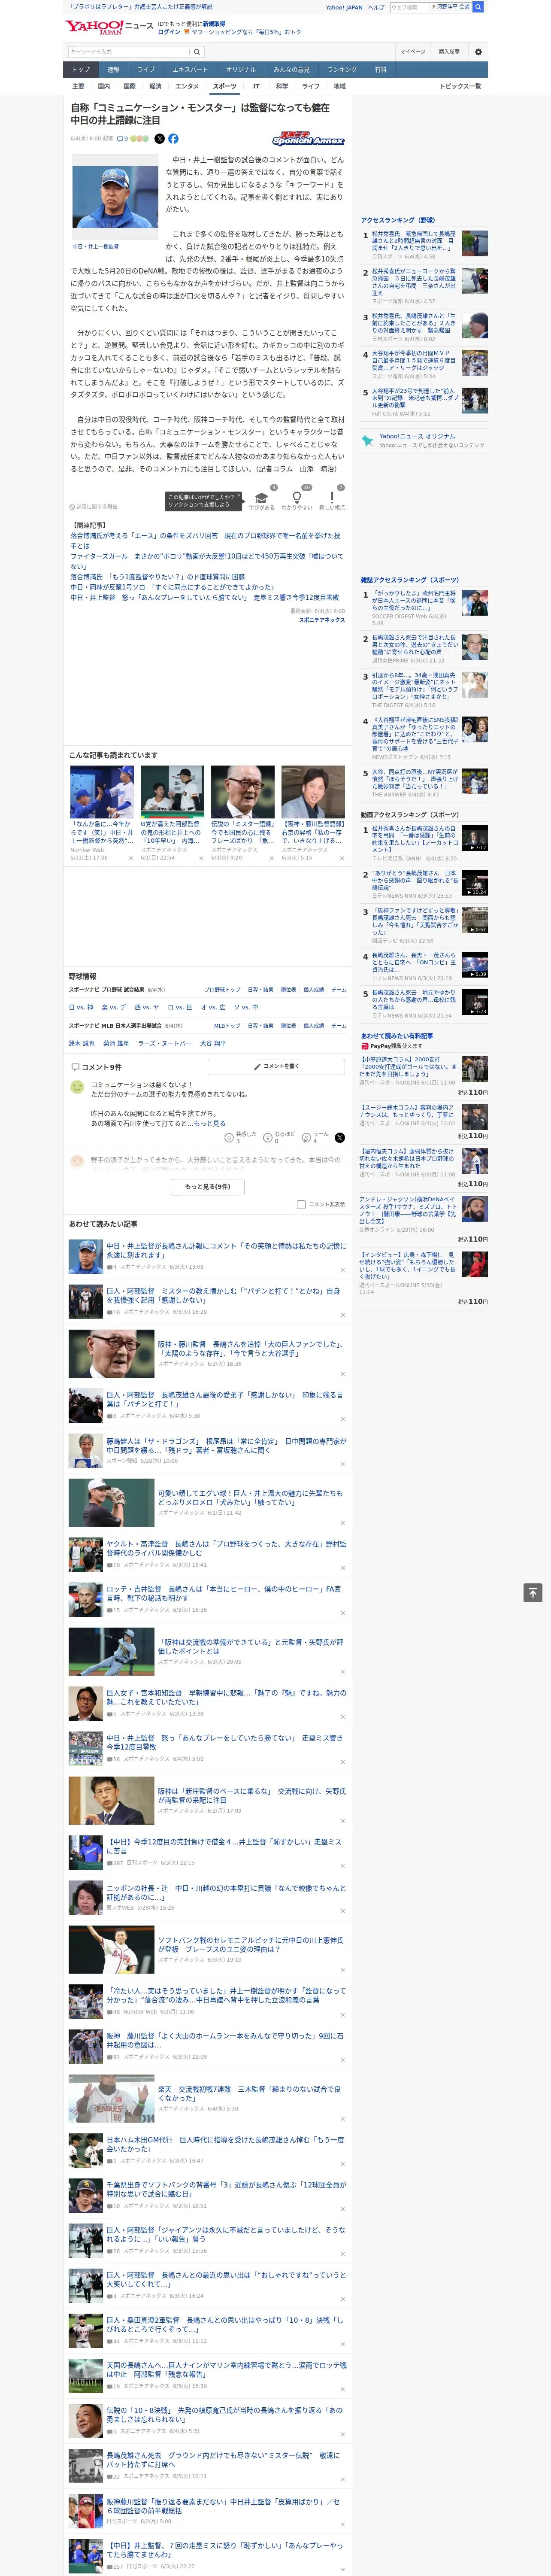Screen dimensions: 551x2576
Task: Click the Sponichi Annex logo
Action: point(308,139)
